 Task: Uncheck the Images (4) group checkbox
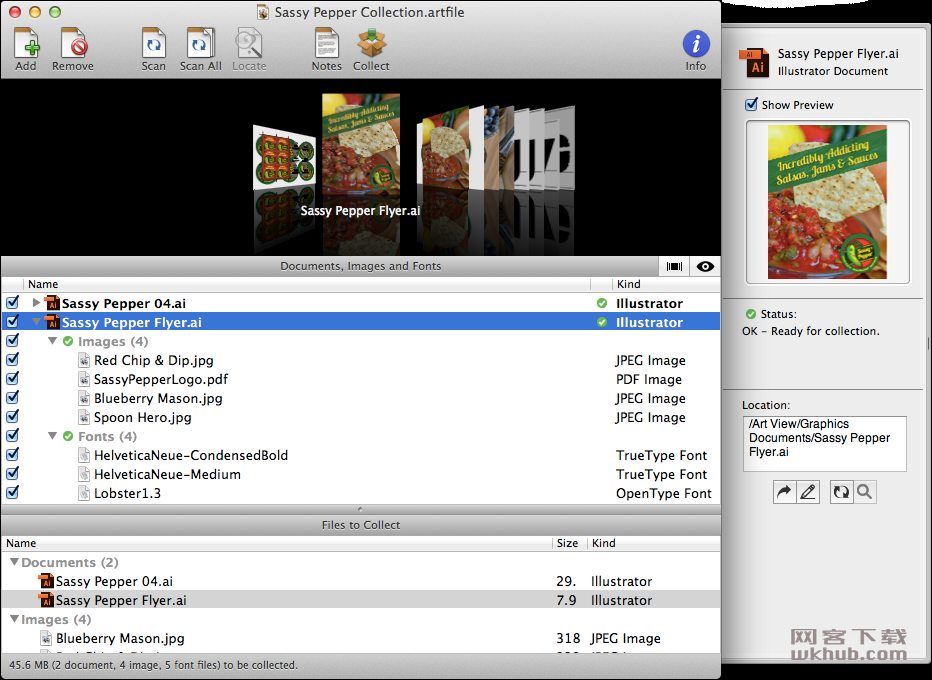[x=12, y=341]
